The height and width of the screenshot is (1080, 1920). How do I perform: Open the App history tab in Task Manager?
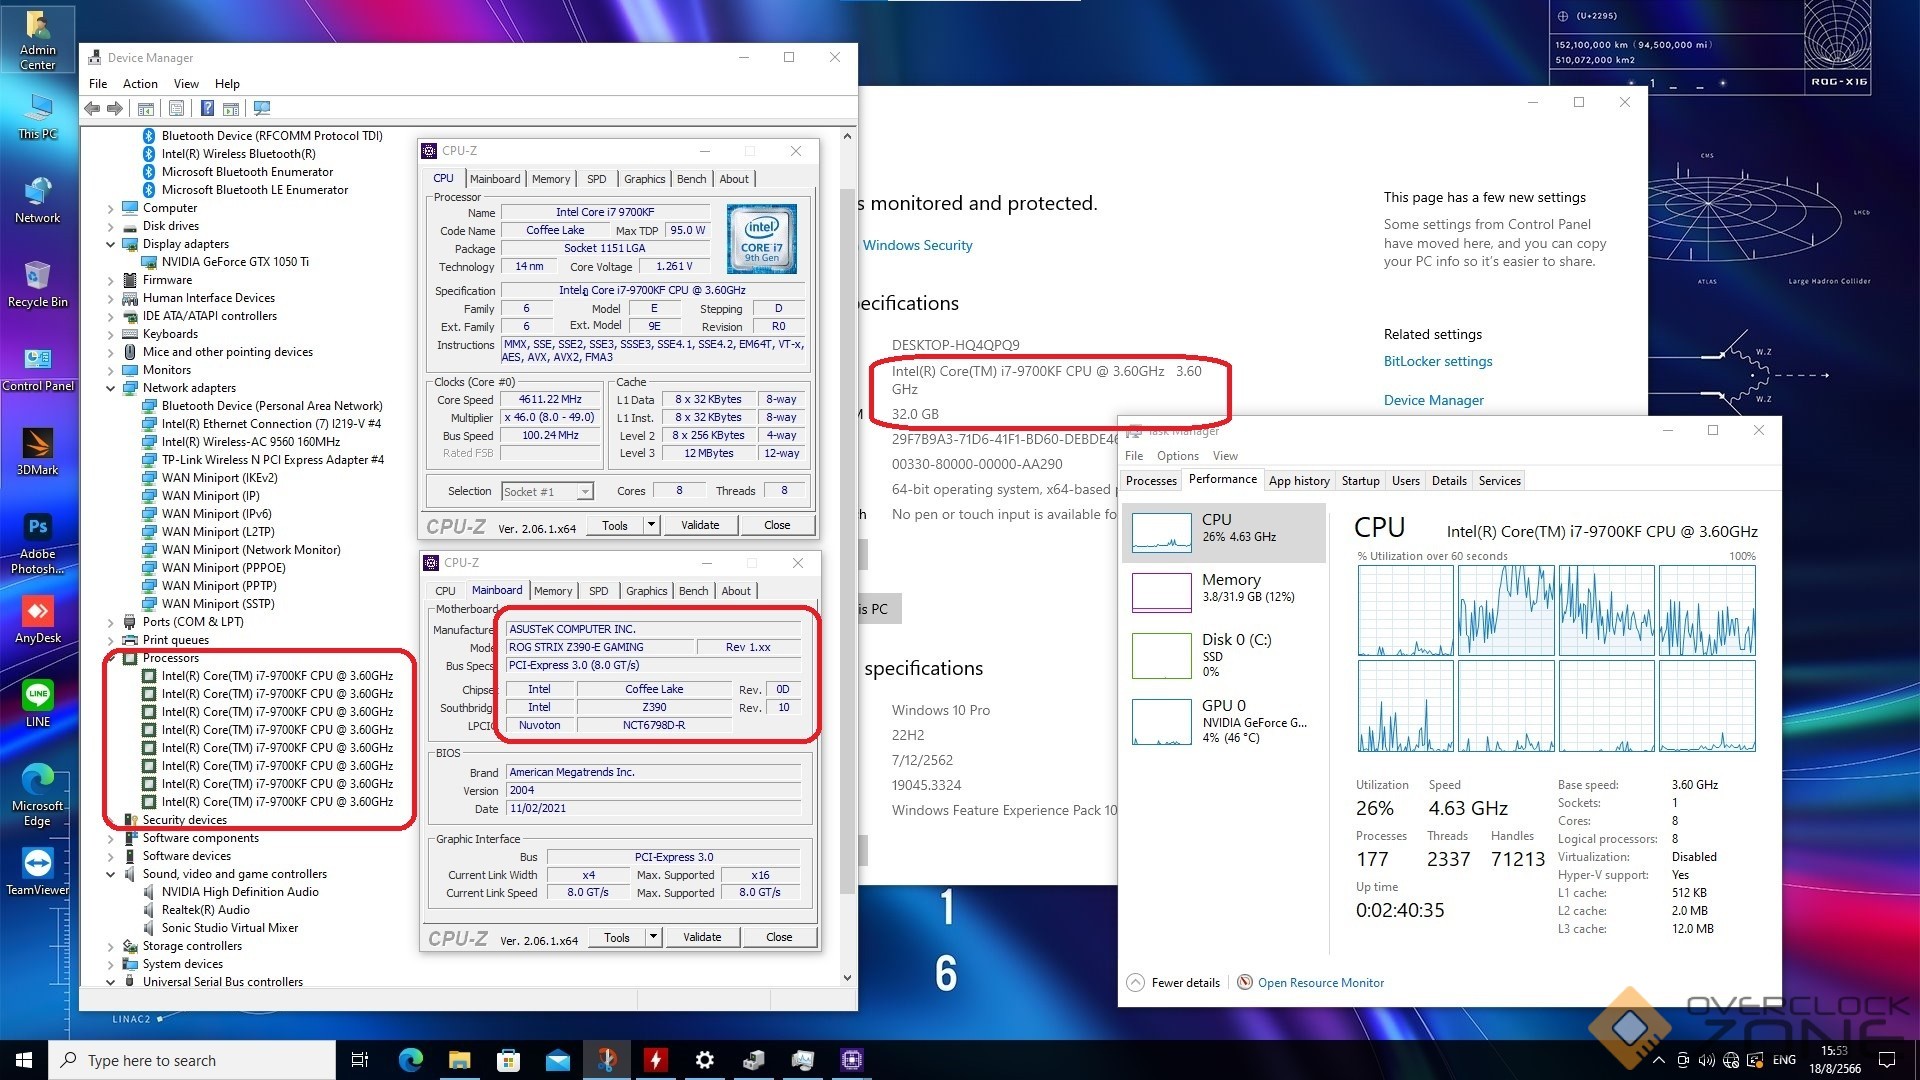1298,481
